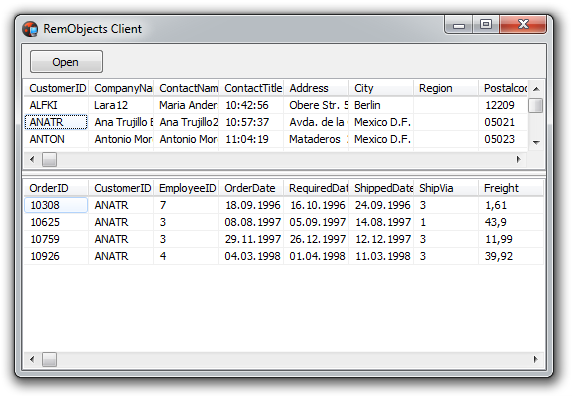Screen dimensions: 572x396
Task: Click the customers grid vertical scroll thumb
Action: pyautogui.click(x=536, y=106)
